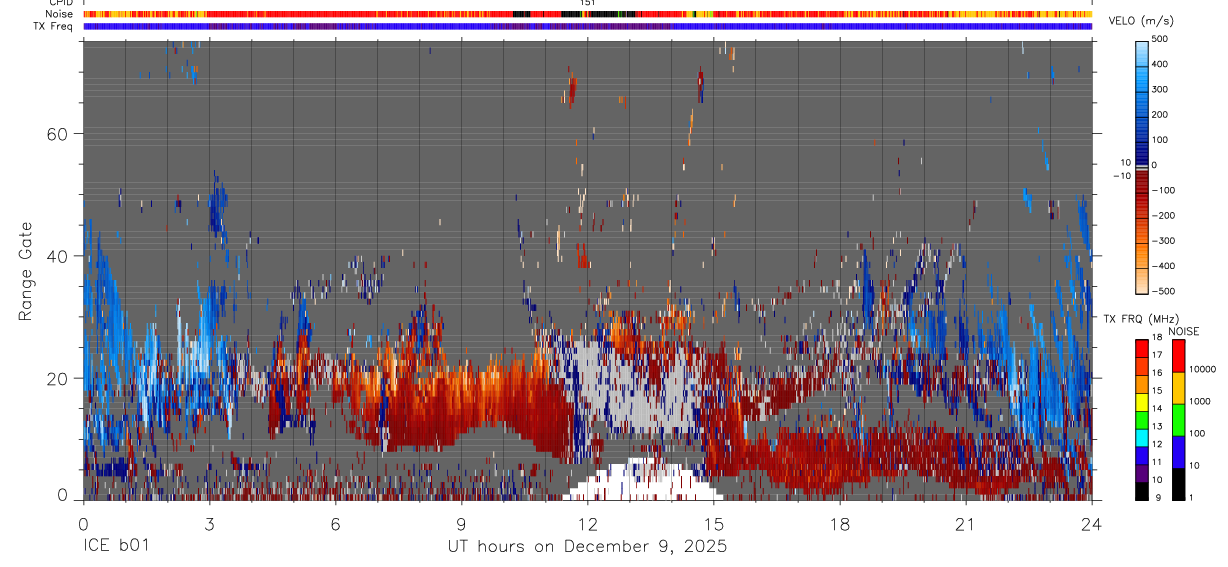Click the '-300' velocity scale label
Viewport: 1228px width, 567px height.
coord(1162,241)
